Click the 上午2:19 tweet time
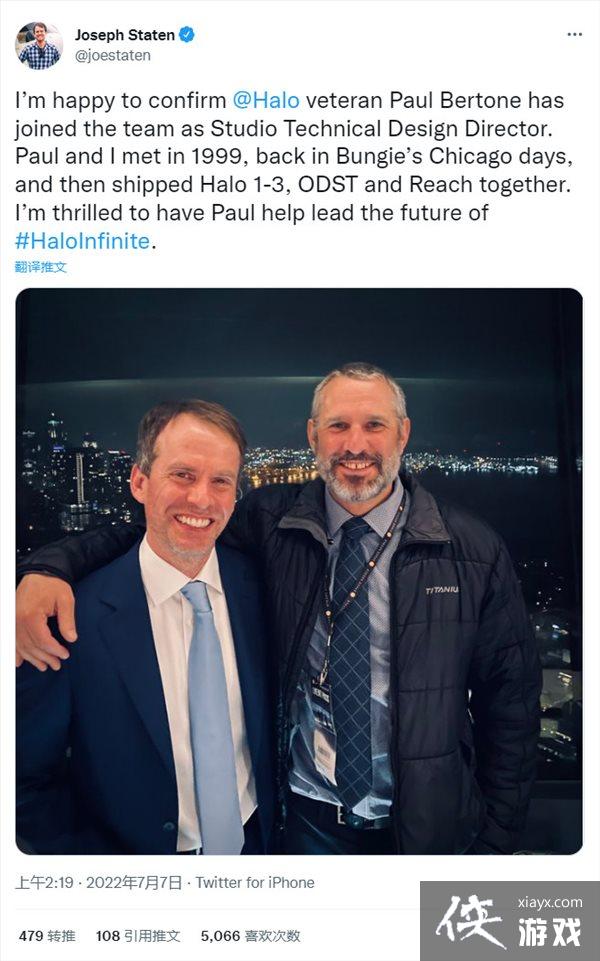Viewport: 600px width, 961px height. click(x=43, y=883)
